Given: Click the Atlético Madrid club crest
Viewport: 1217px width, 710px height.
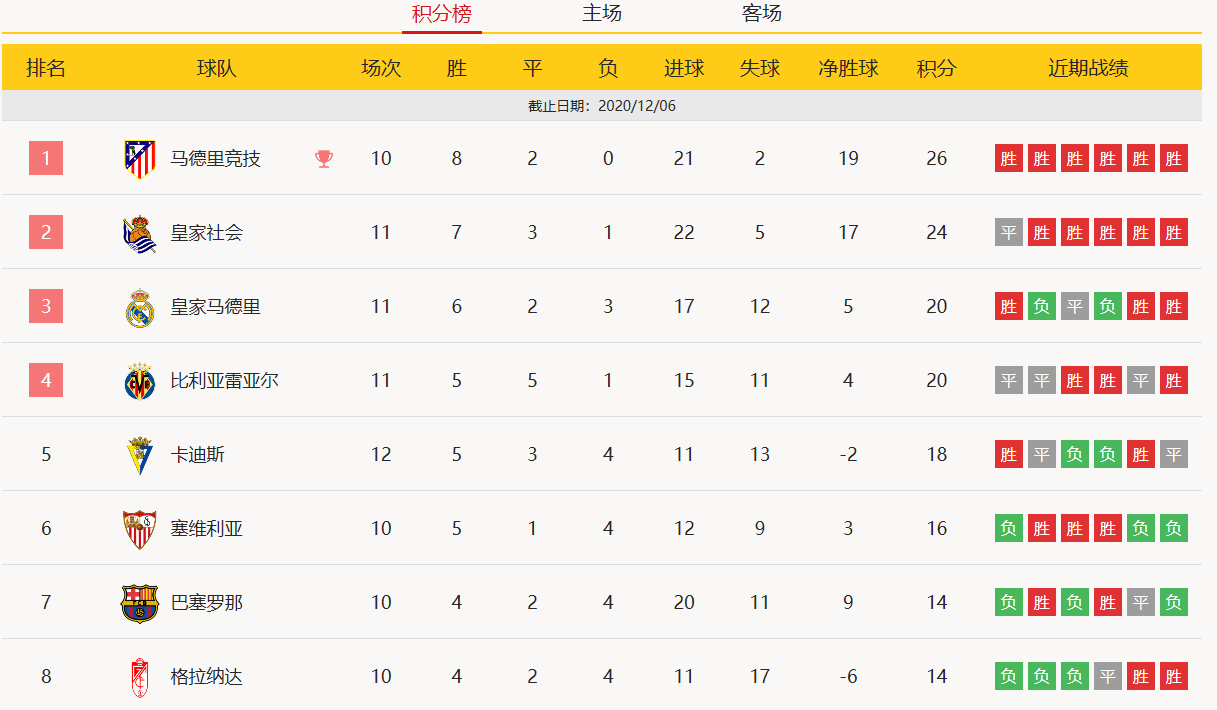Looking at the screenshot, I should pyautogui.click(x=140, y=159).
